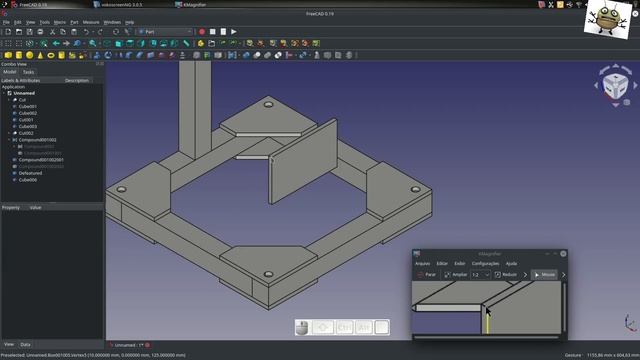This screenshot has width=640, height=360.
Task: Switch to the Tasks tab
Action: click(28, 72)
